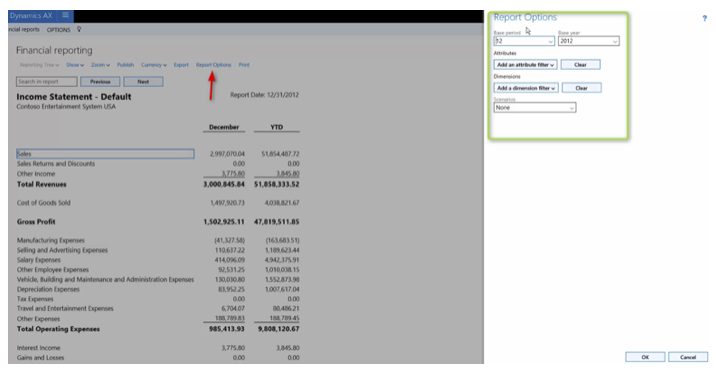The image size is (716, 379).
Task: Clear the Dimensions filter
Action: (x=581, y=88)
